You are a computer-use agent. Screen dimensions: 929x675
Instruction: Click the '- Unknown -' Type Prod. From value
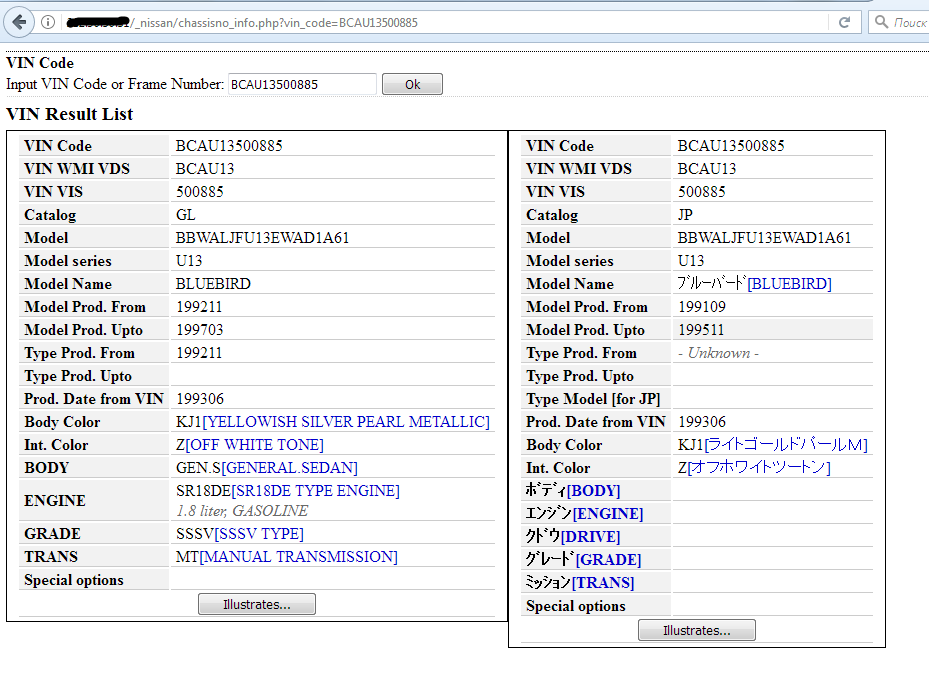718,353
